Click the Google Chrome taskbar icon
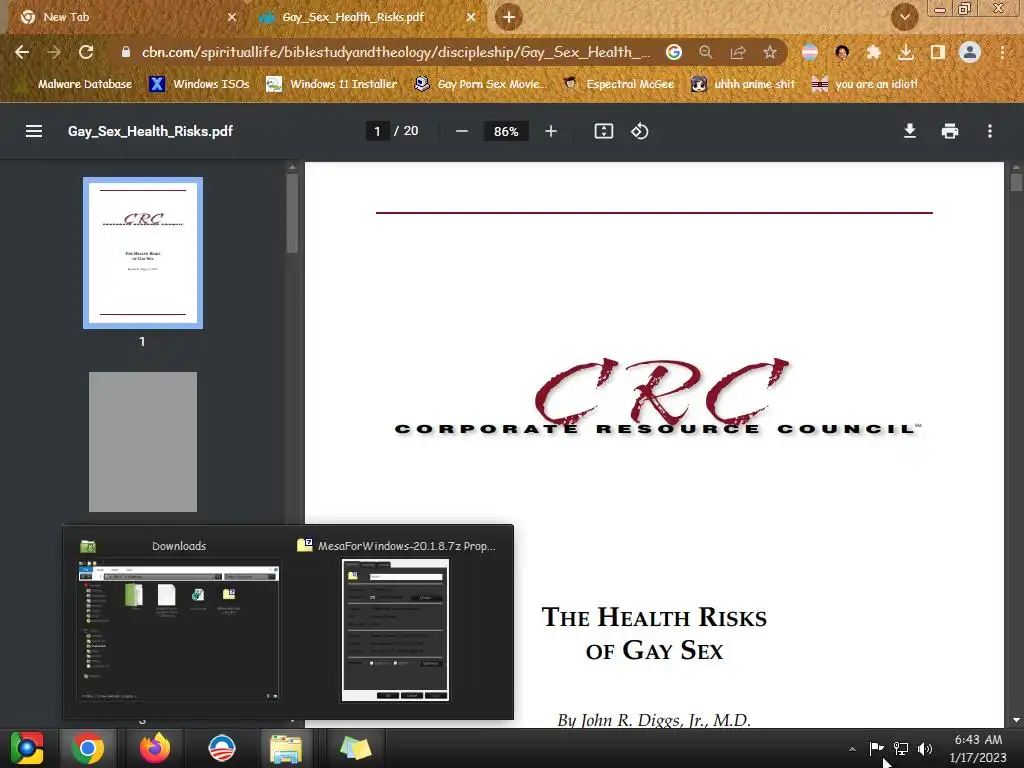This screenshot has height=768, width=1024. coord(88,748)
